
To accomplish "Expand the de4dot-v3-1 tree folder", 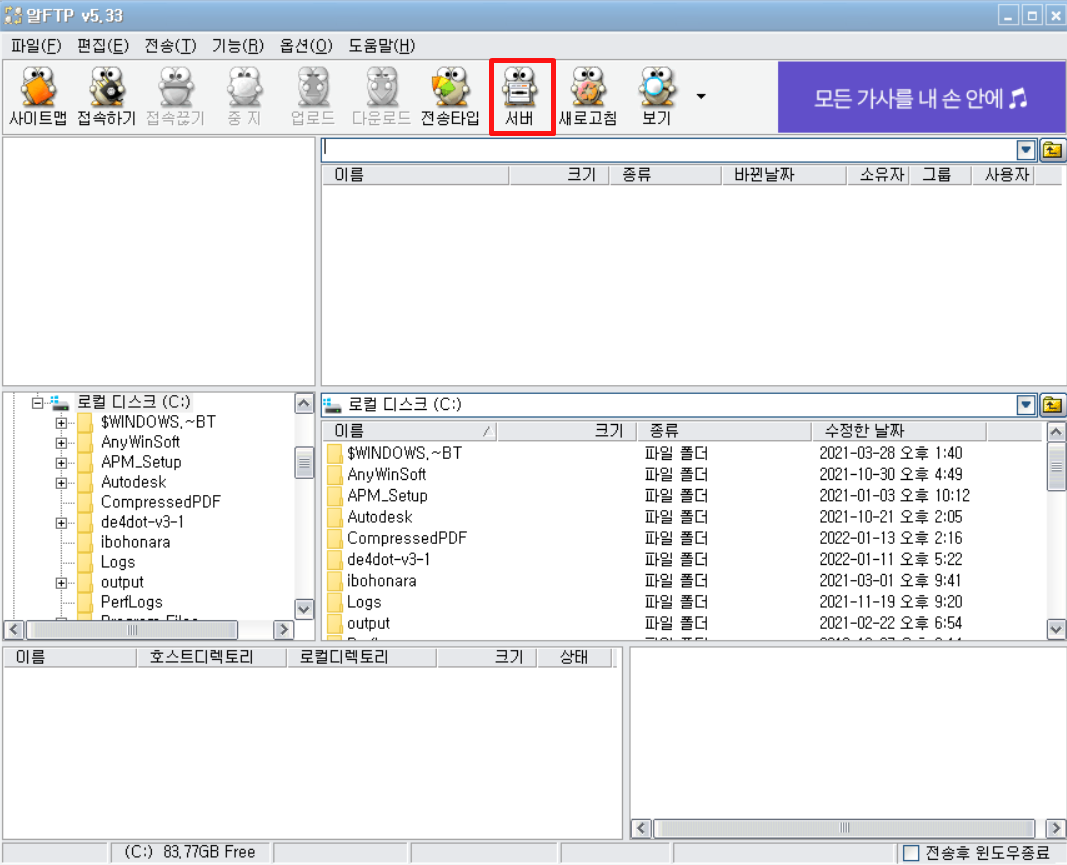I will tap(61, 523).
